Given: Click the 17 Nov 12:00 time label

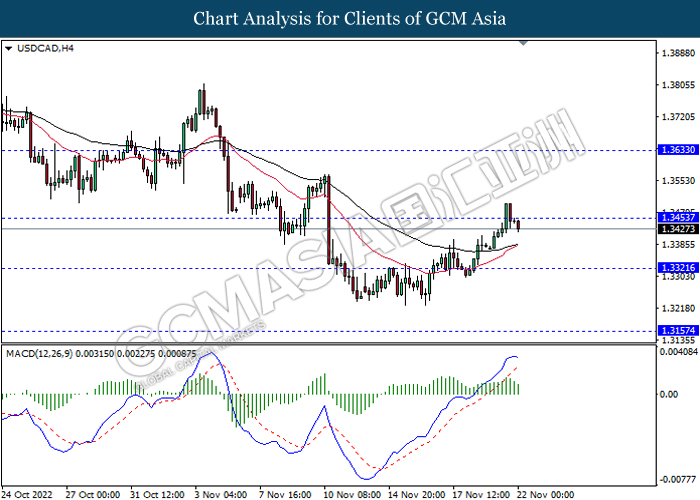Looking at the screenshot, I should pos(481,495).
